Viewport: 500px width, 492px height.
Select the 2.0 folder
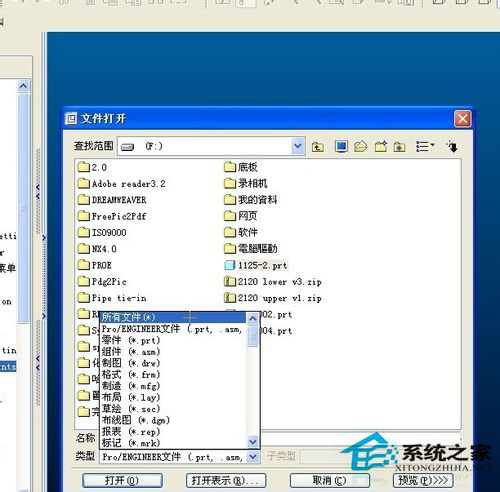click(92, 167)
